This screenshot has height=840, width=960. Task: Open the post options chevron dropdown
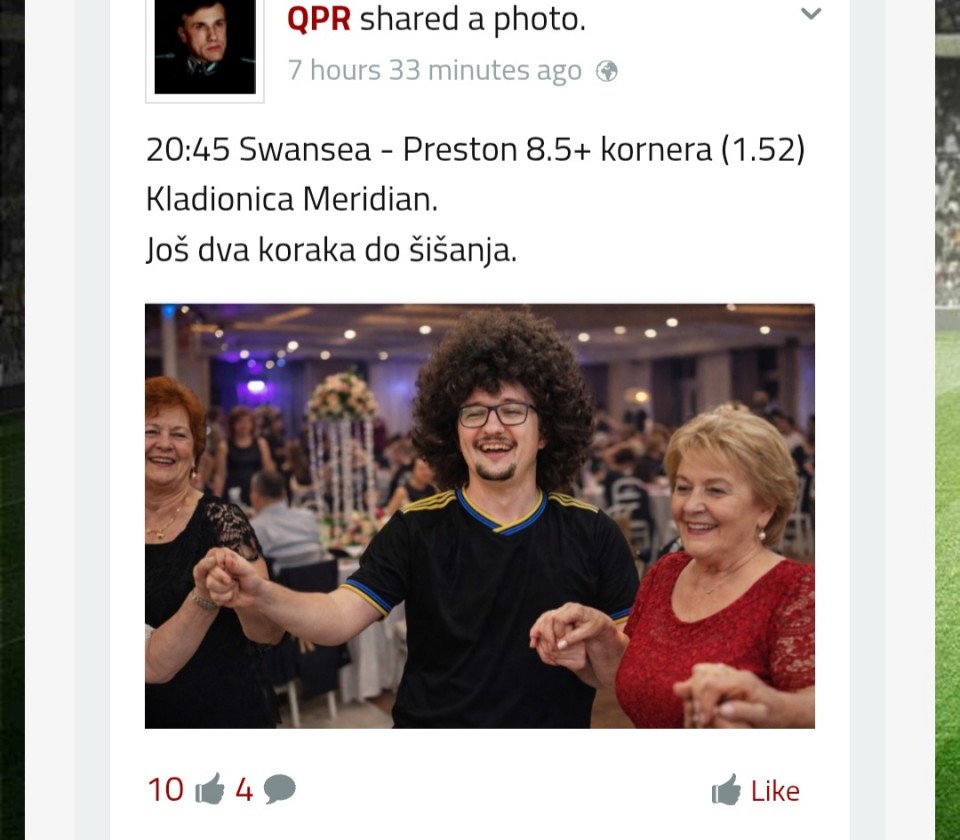pyautogui.click(x=811, y=13)
